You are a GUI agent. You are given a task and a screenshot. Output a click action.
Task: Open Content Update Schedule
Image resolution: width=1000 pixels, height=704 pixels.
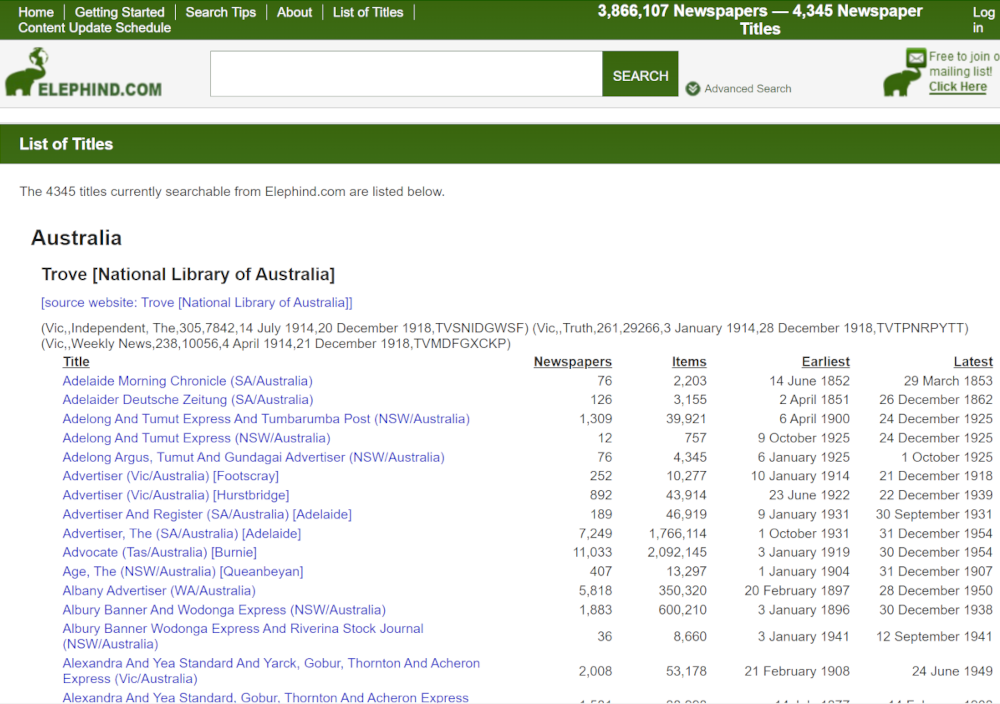click(x=94, y=28)
